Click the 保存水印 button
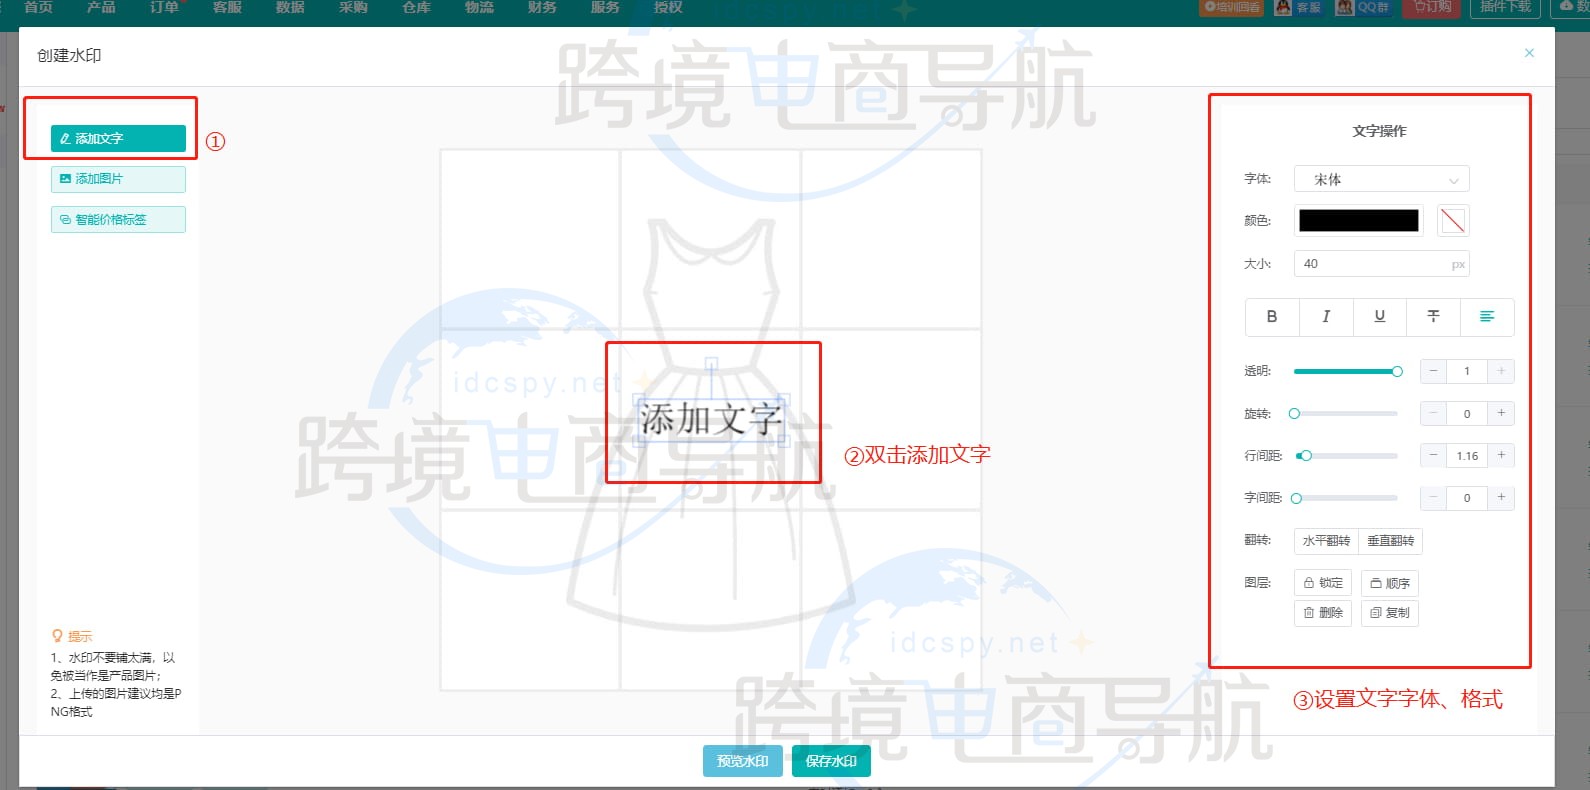 click(831, 761)
